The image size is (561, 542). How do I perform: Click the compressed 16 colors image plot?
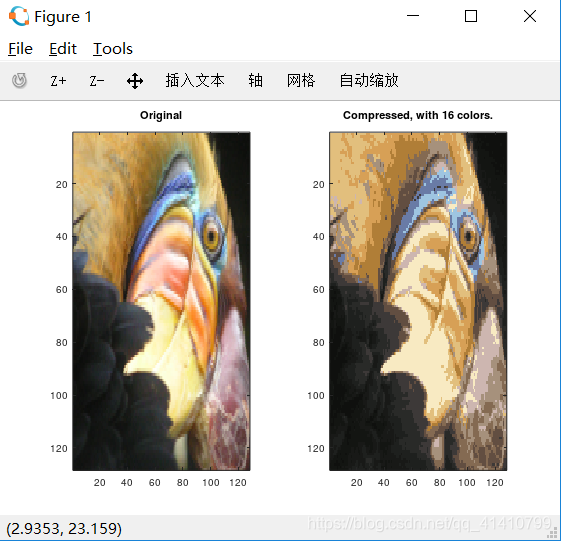pyautogui.click(x=418, y=301)
